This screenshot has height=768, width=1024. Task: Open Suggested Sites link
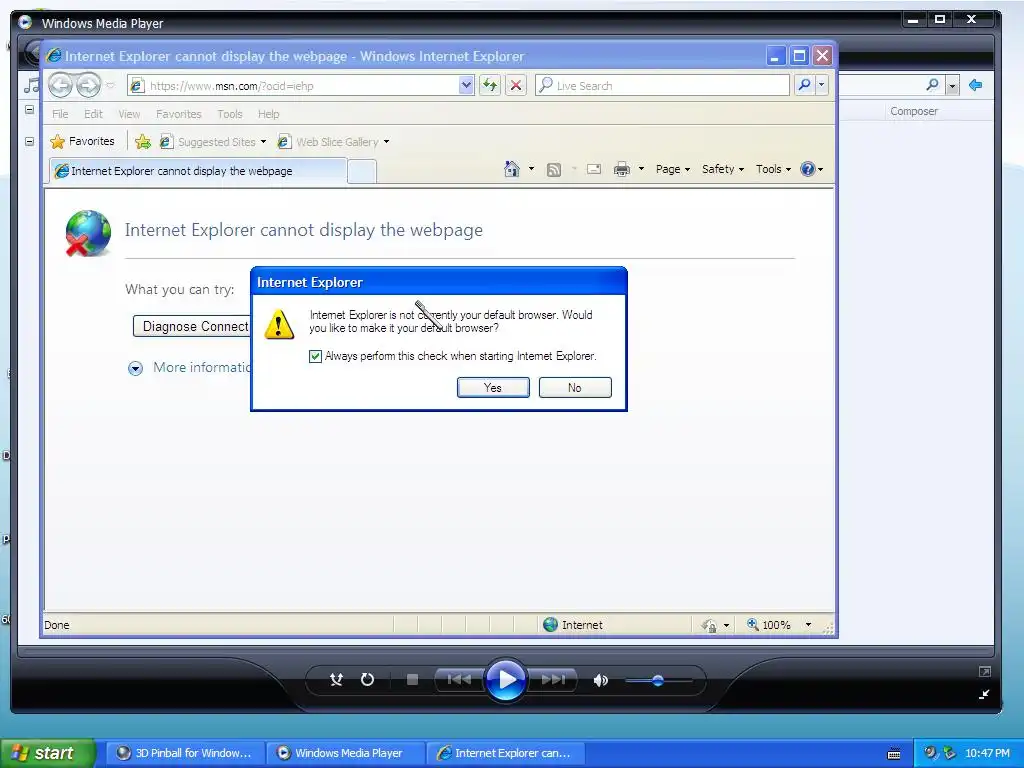tap(213, 142)
